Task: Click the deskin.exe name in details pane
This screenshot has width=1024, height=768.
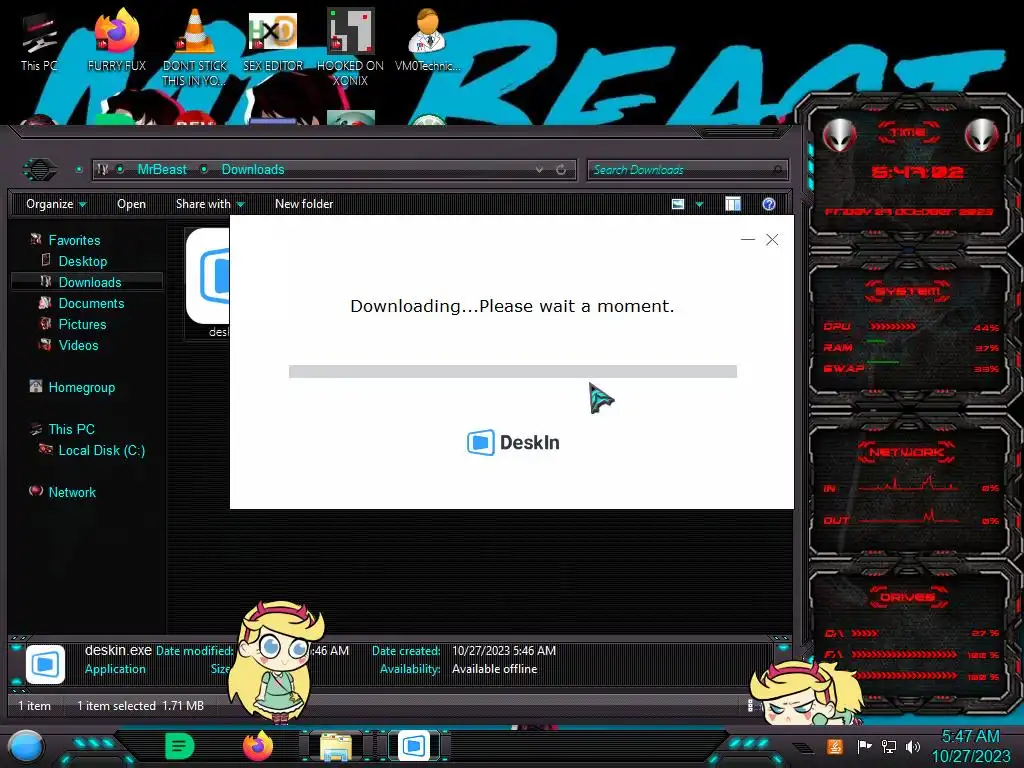Action: (x=118, y=650)
